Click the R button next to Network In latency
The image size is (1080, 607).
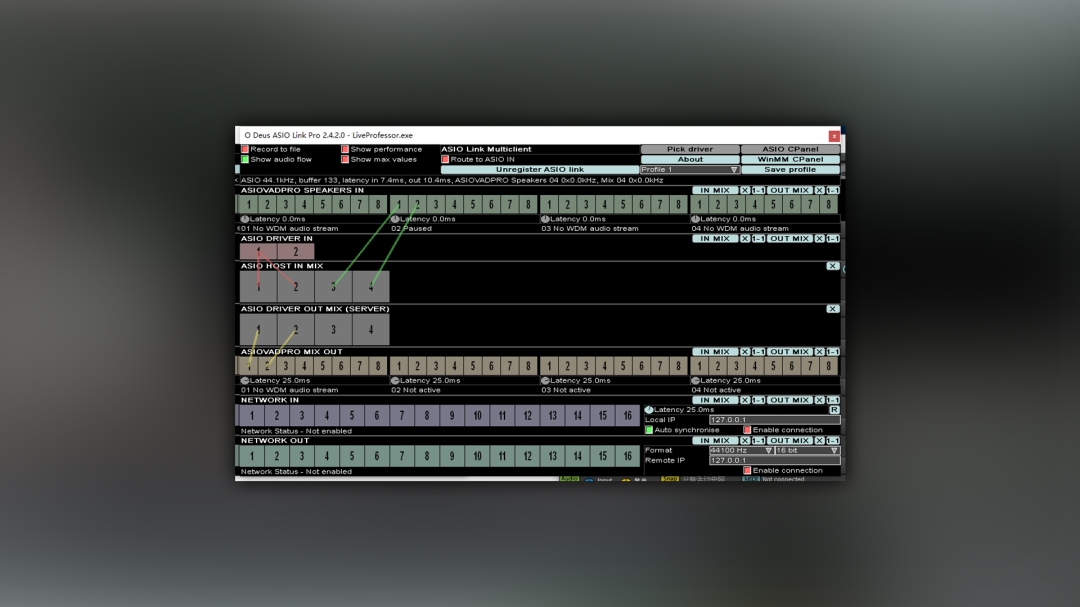click(834, 409)
